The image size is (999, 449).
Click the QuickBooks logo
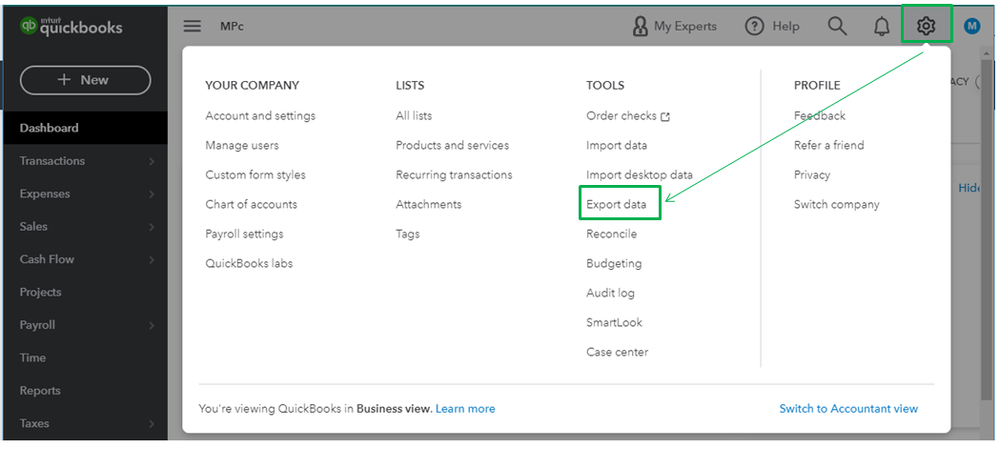(x=71, y=26)
